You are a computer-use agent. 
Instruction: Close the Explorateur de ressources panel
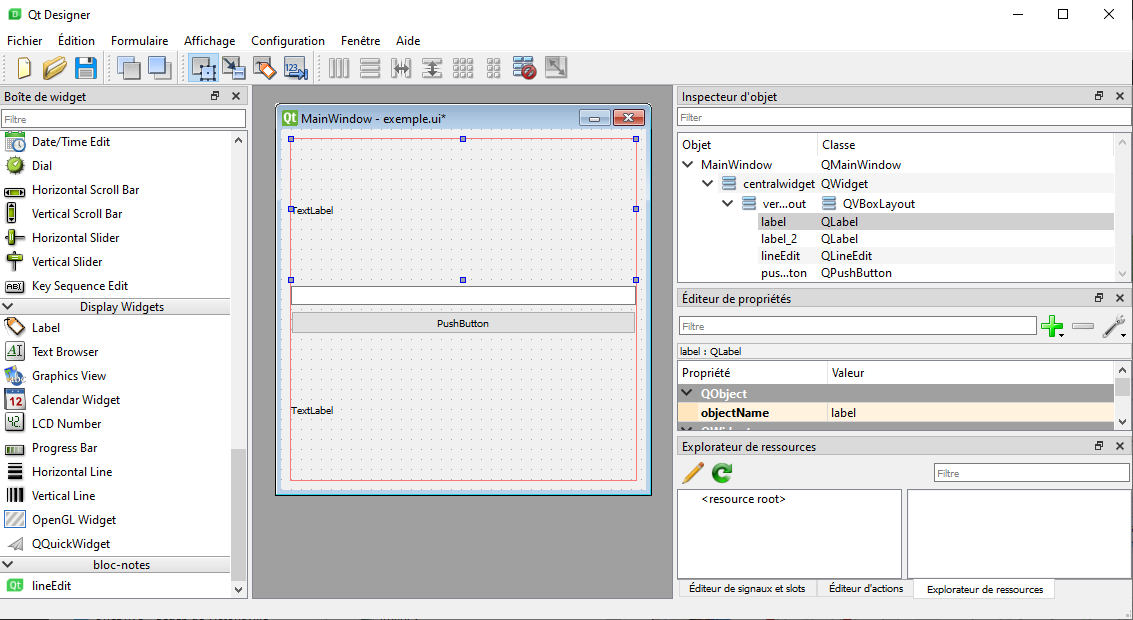pos(1119,446)
